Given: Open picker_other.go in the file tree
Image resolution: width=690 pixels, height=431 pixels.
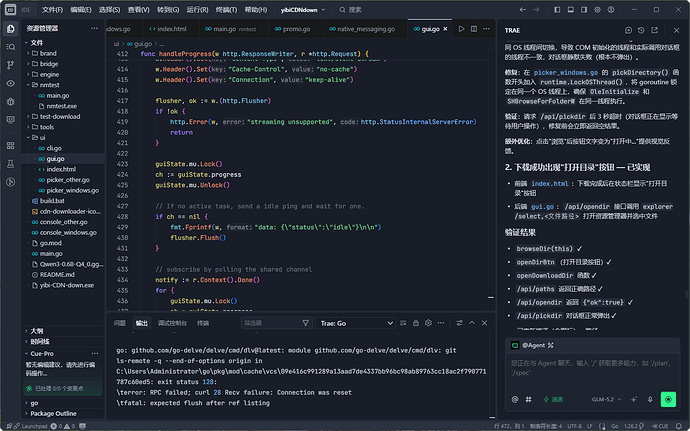Looking at the screenshot, I should [67, 180].
